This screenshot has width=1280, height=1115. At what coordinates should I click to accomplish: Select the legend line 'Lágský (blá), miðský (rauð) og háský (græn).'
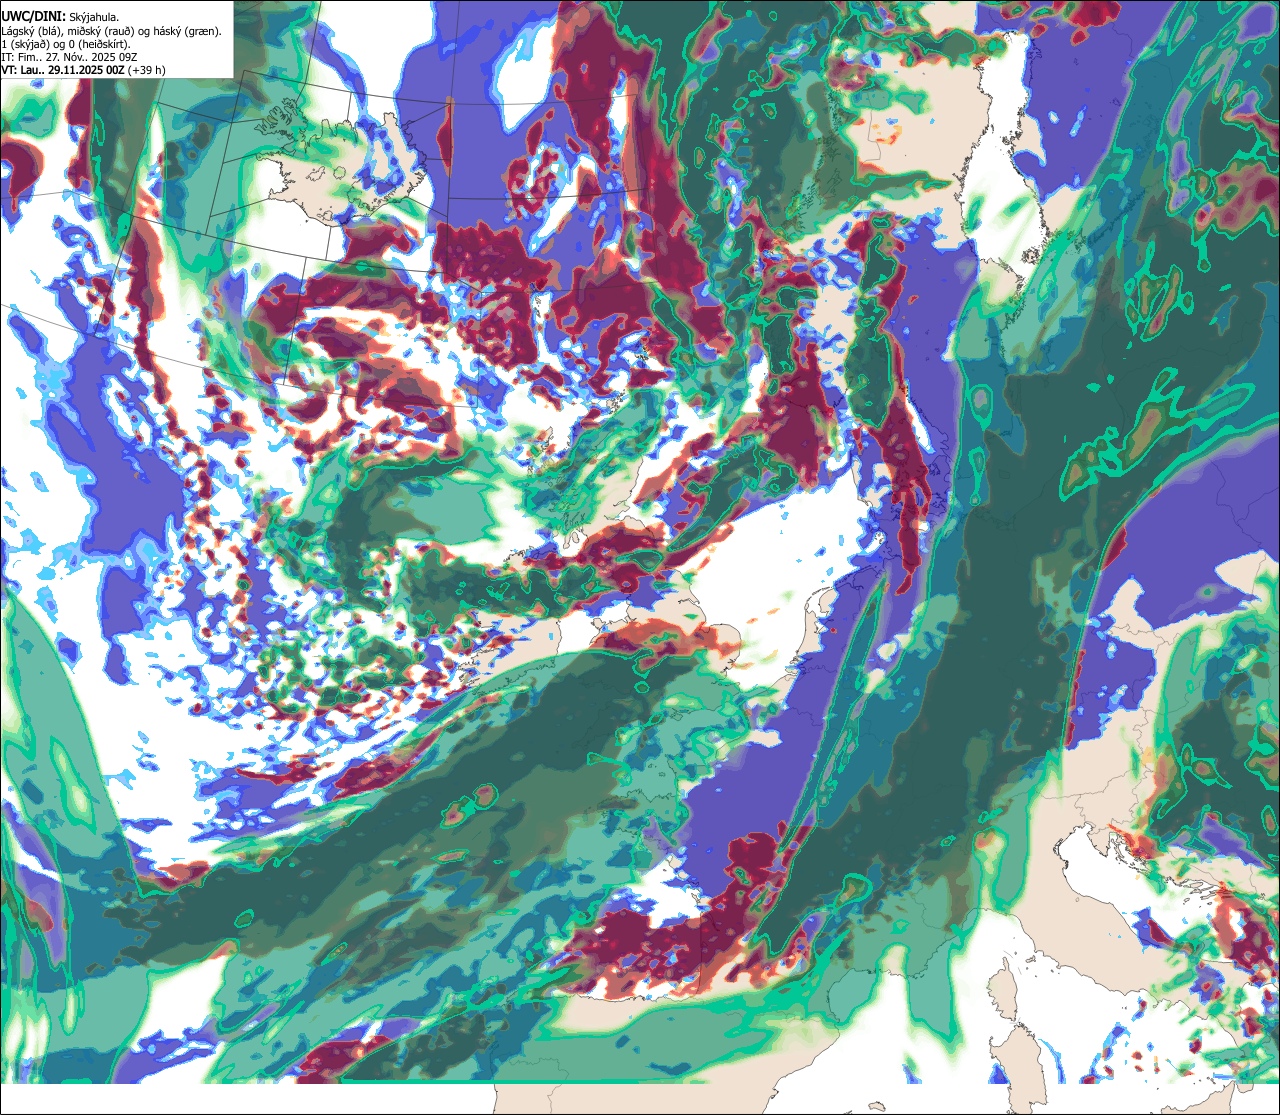point(112,31)
